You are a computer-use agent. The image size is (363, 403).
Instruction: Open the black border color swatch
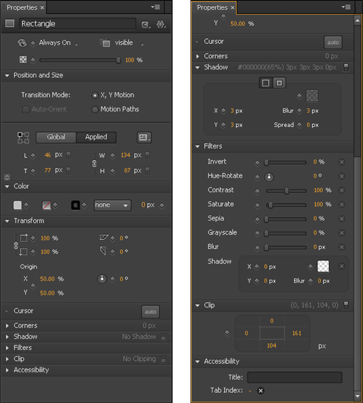tap(75, 205)
